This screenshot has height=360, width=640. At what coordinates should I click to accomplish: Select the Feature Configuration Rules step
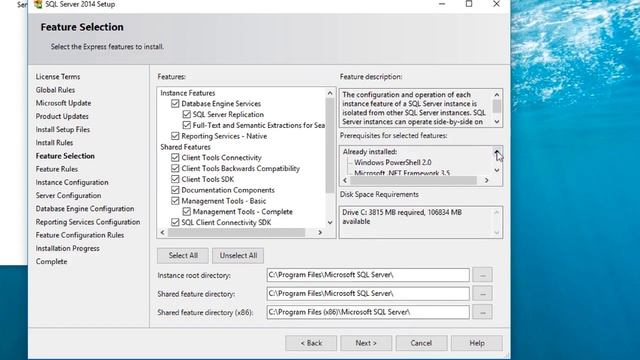(80, 235)
